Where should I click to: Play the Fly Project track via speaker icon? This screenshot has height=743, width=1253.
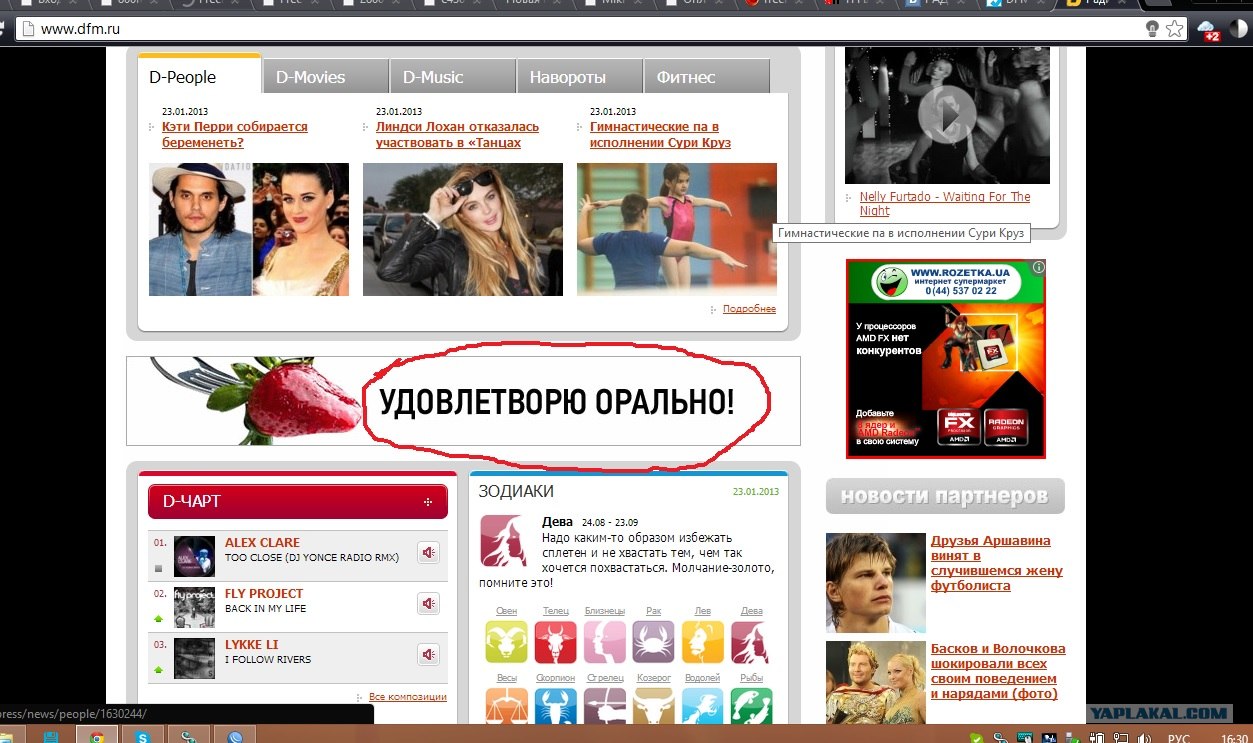click(x=428, y=603)
